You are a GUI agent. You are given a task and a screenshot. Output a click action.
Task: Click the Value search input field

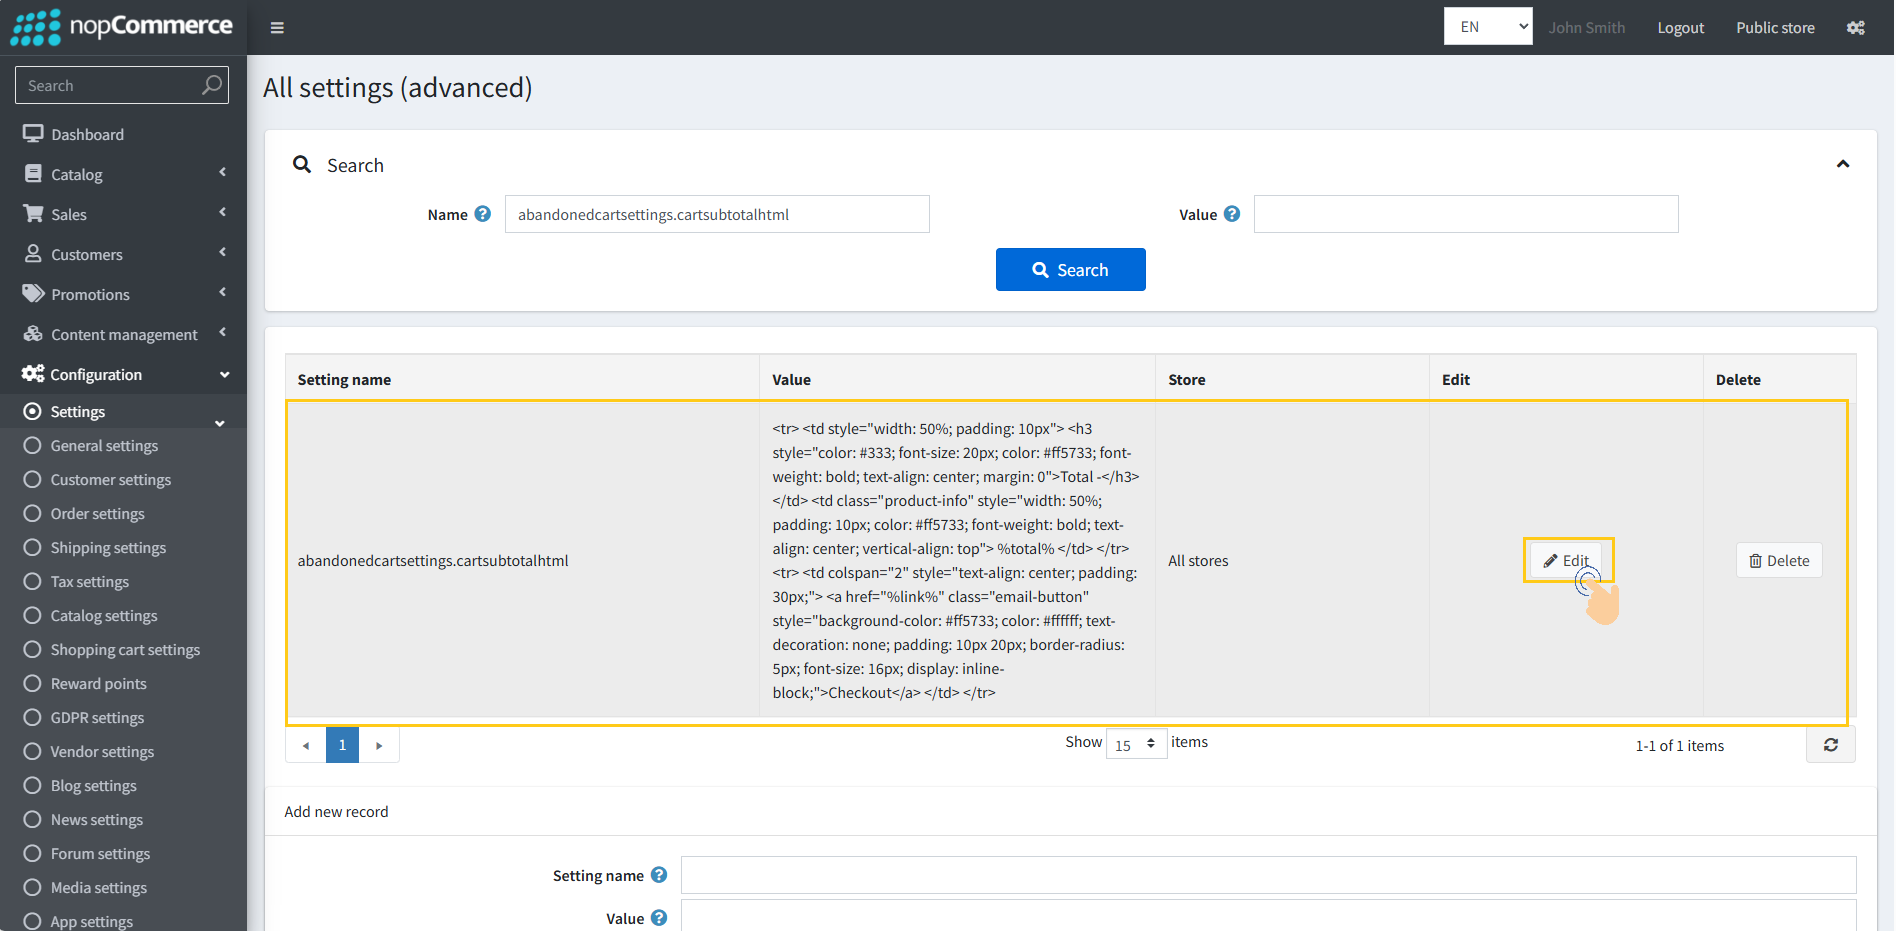point(1465,214)
